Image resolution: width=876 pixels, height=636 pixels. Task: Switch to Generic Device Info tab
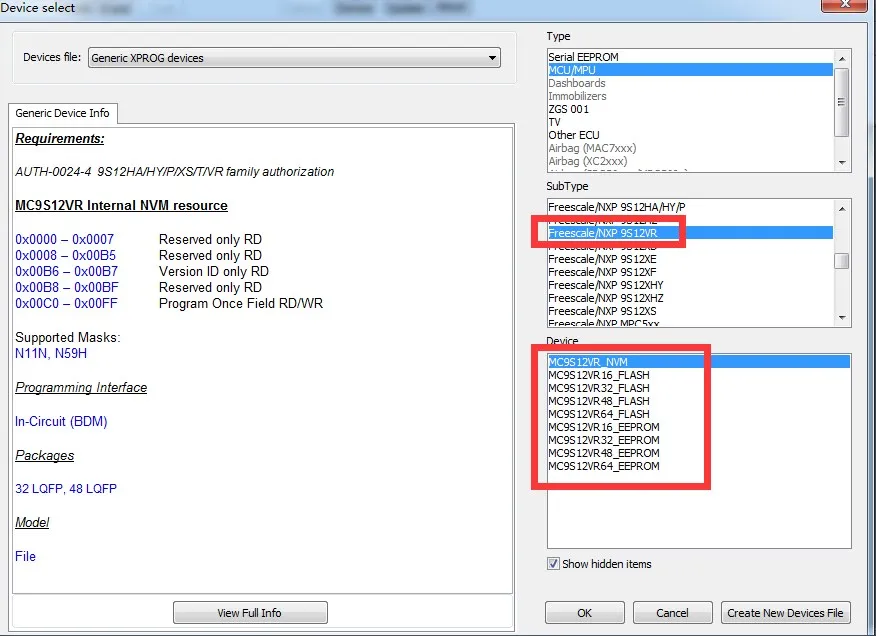click(x=63, y=113)
